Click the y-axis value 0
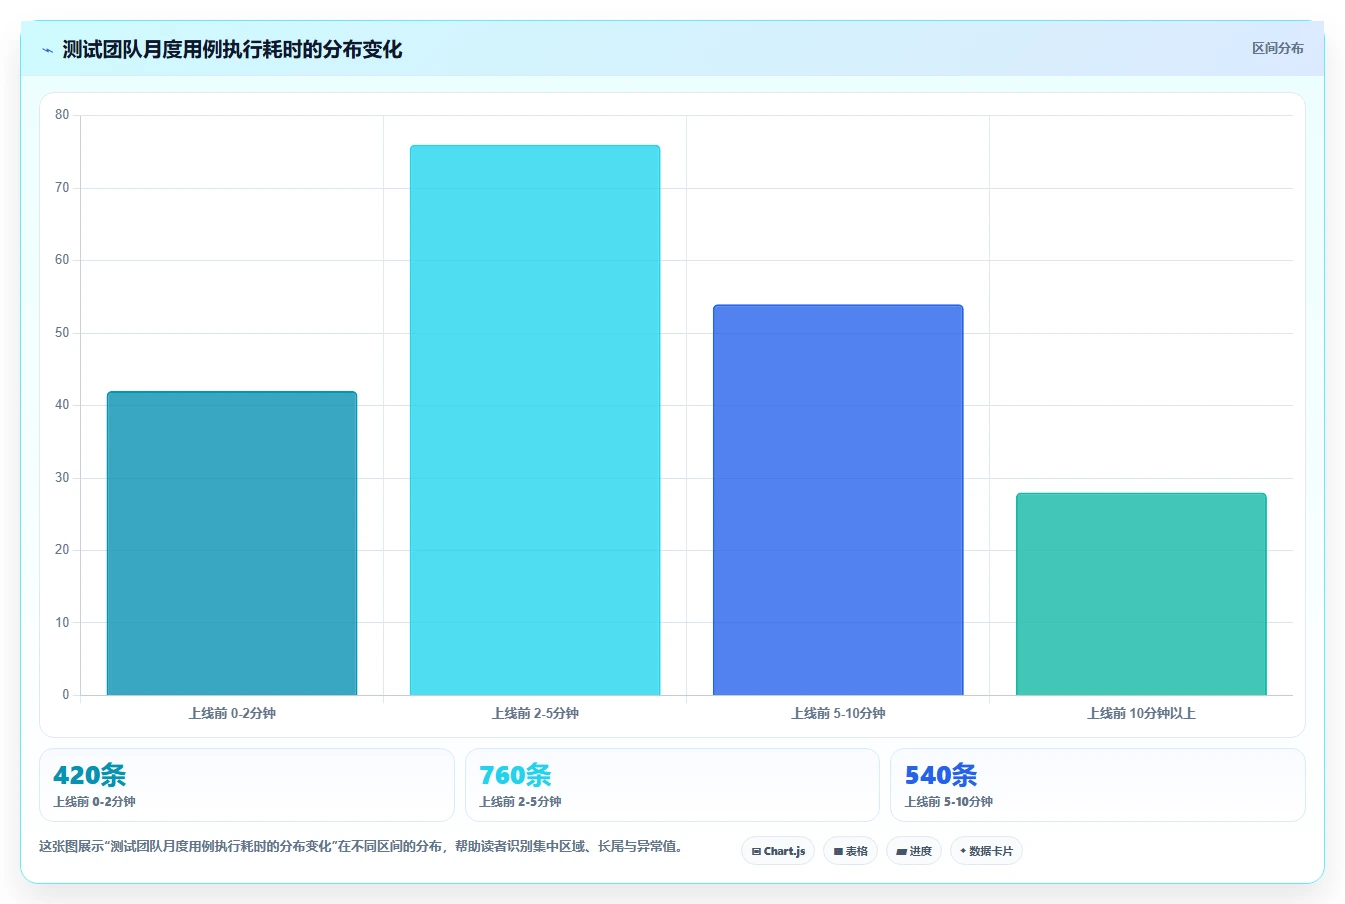Viewport: 1345px width, 904px height. click(x=66, y=695)
